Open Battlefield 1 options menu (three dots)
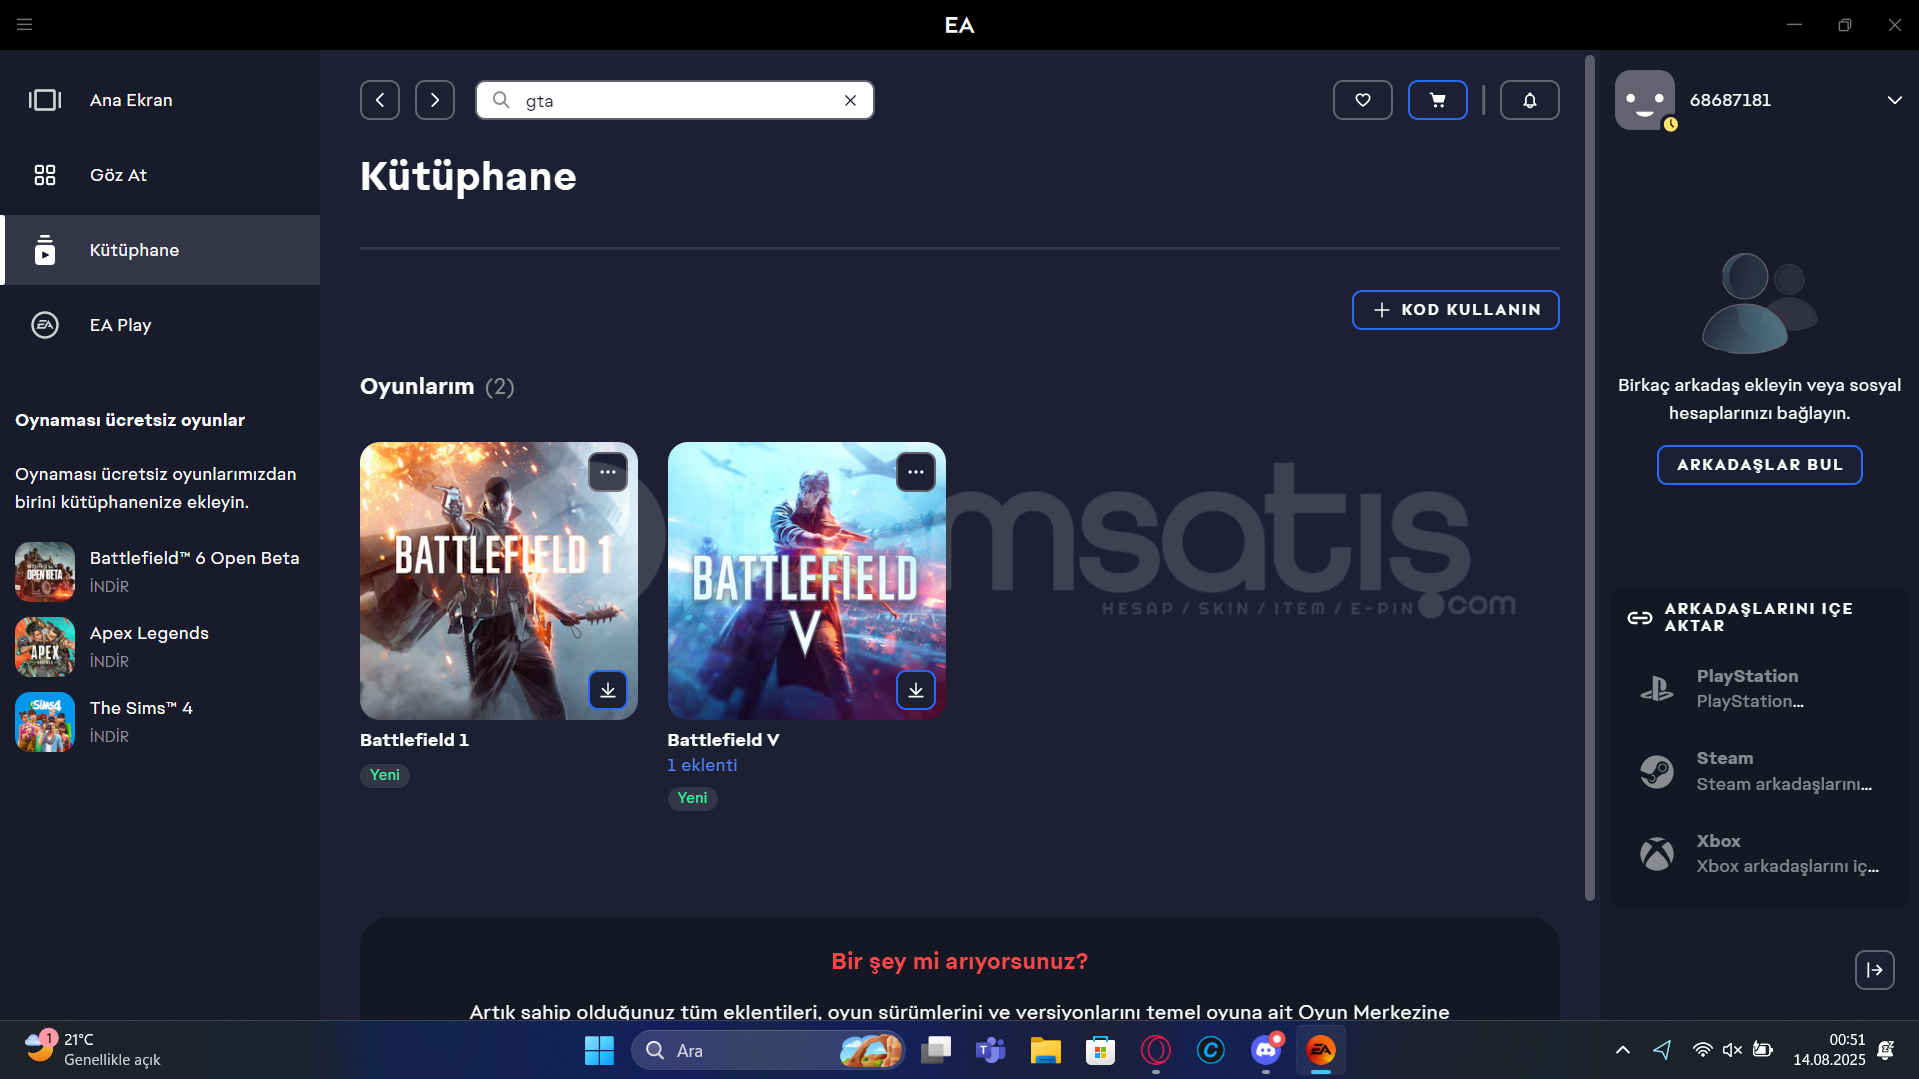The width and height of the screenshot is (1919, 1079). (x=608, y=472)
